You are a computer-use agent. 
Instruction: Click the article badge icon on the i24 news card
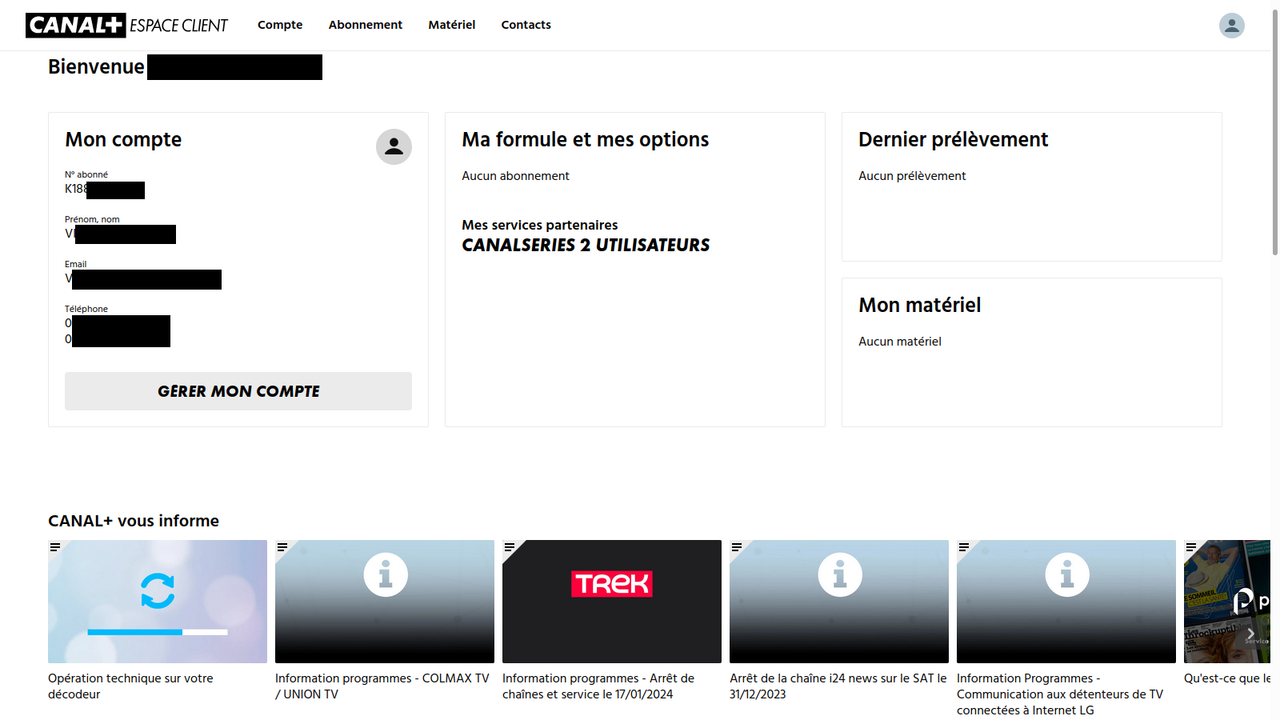(737, 547)
